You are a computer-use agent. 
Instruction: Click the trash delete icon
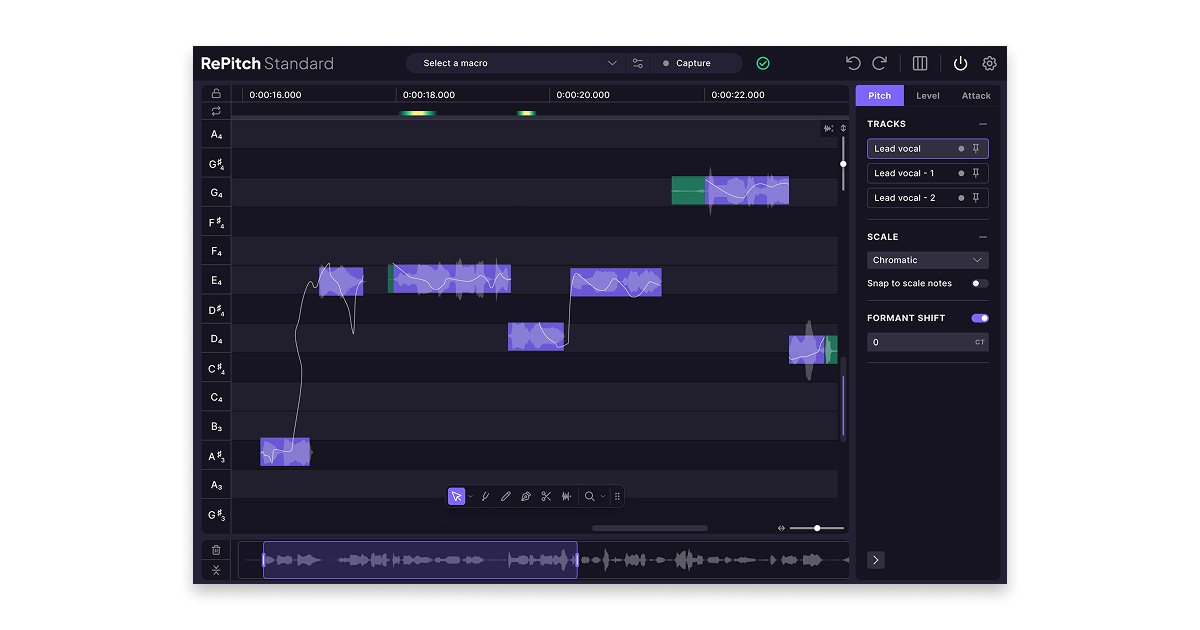[216, 550]
